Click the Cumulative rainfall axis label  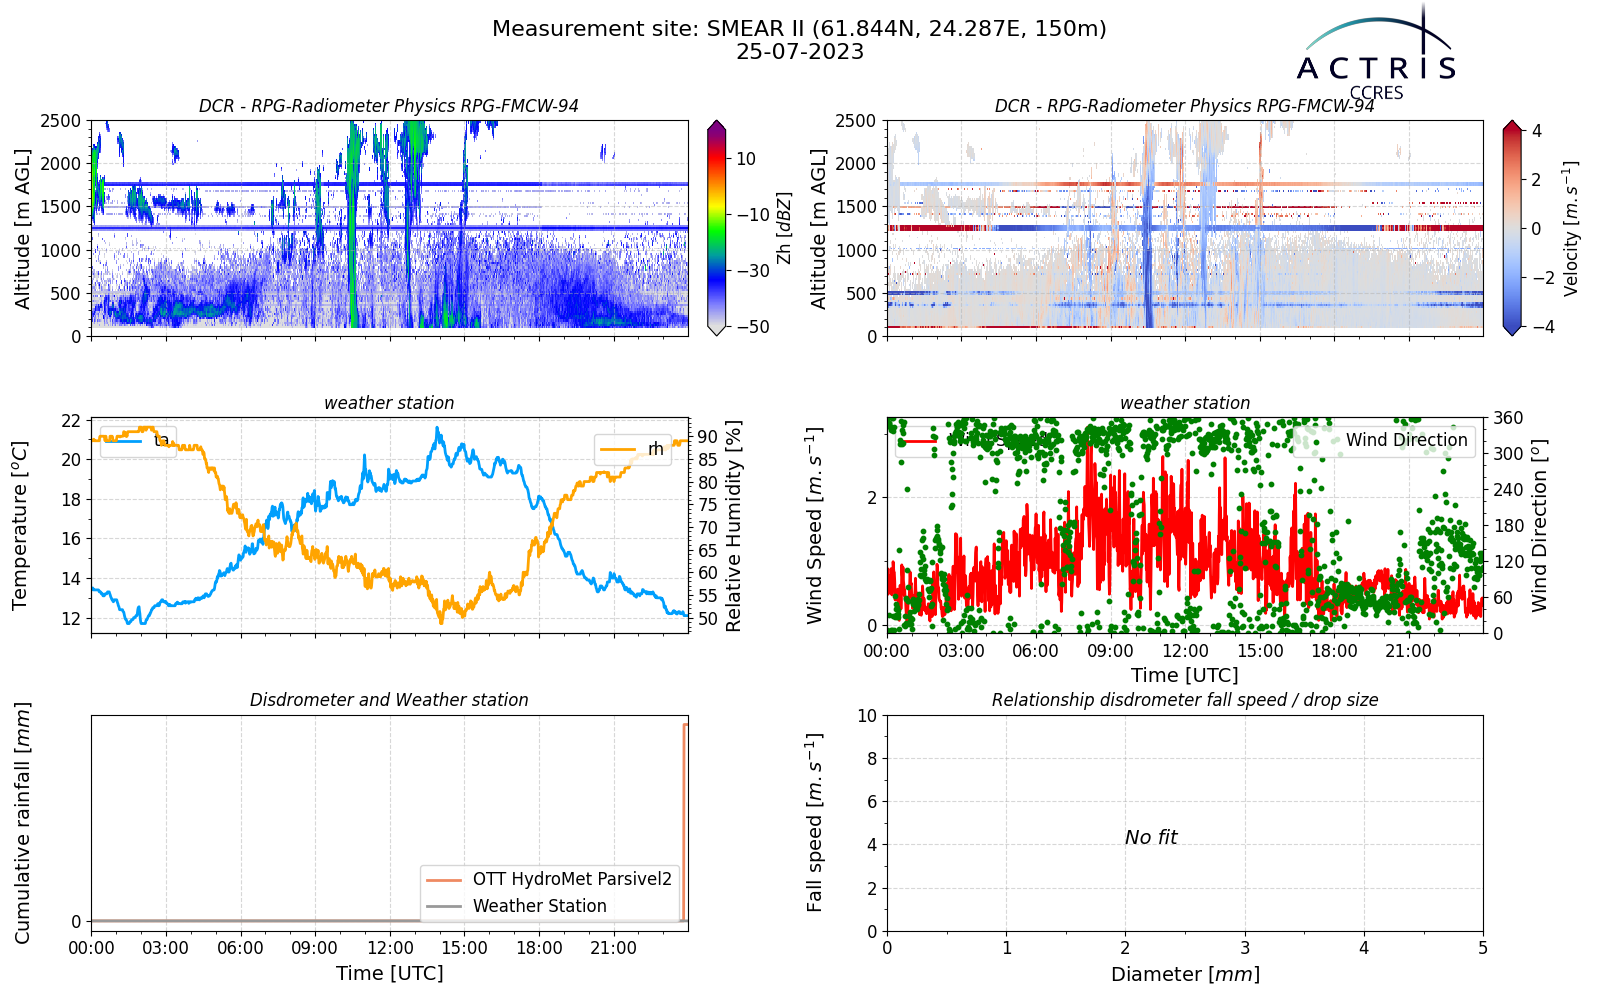point(22,823)
